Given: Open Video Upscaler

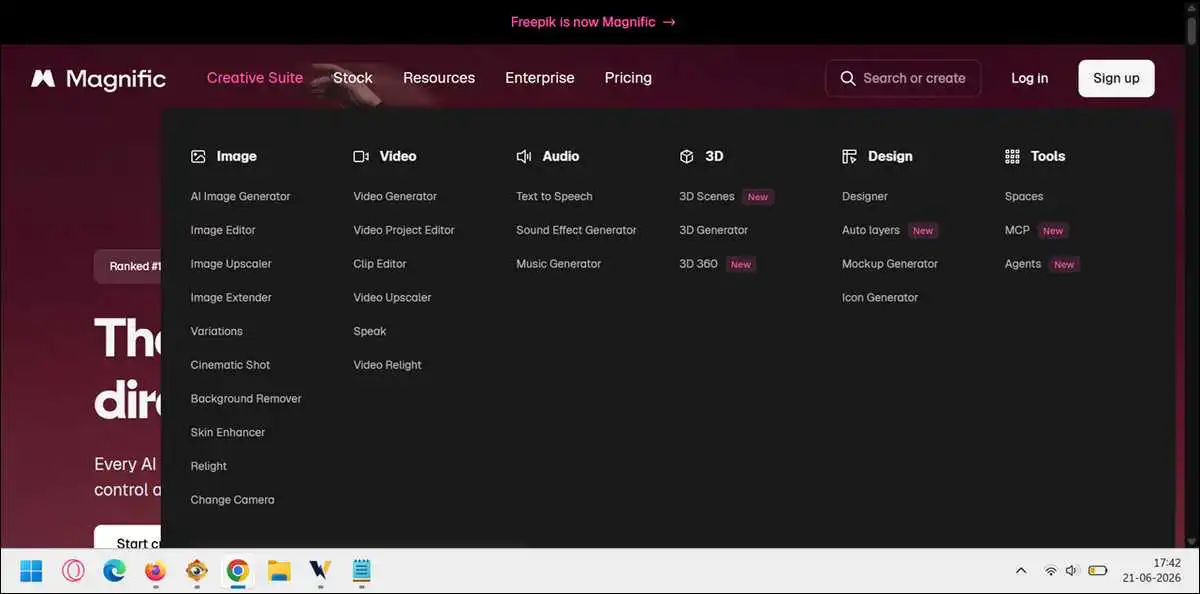Looking at the screenshot, I should [392, 297].
